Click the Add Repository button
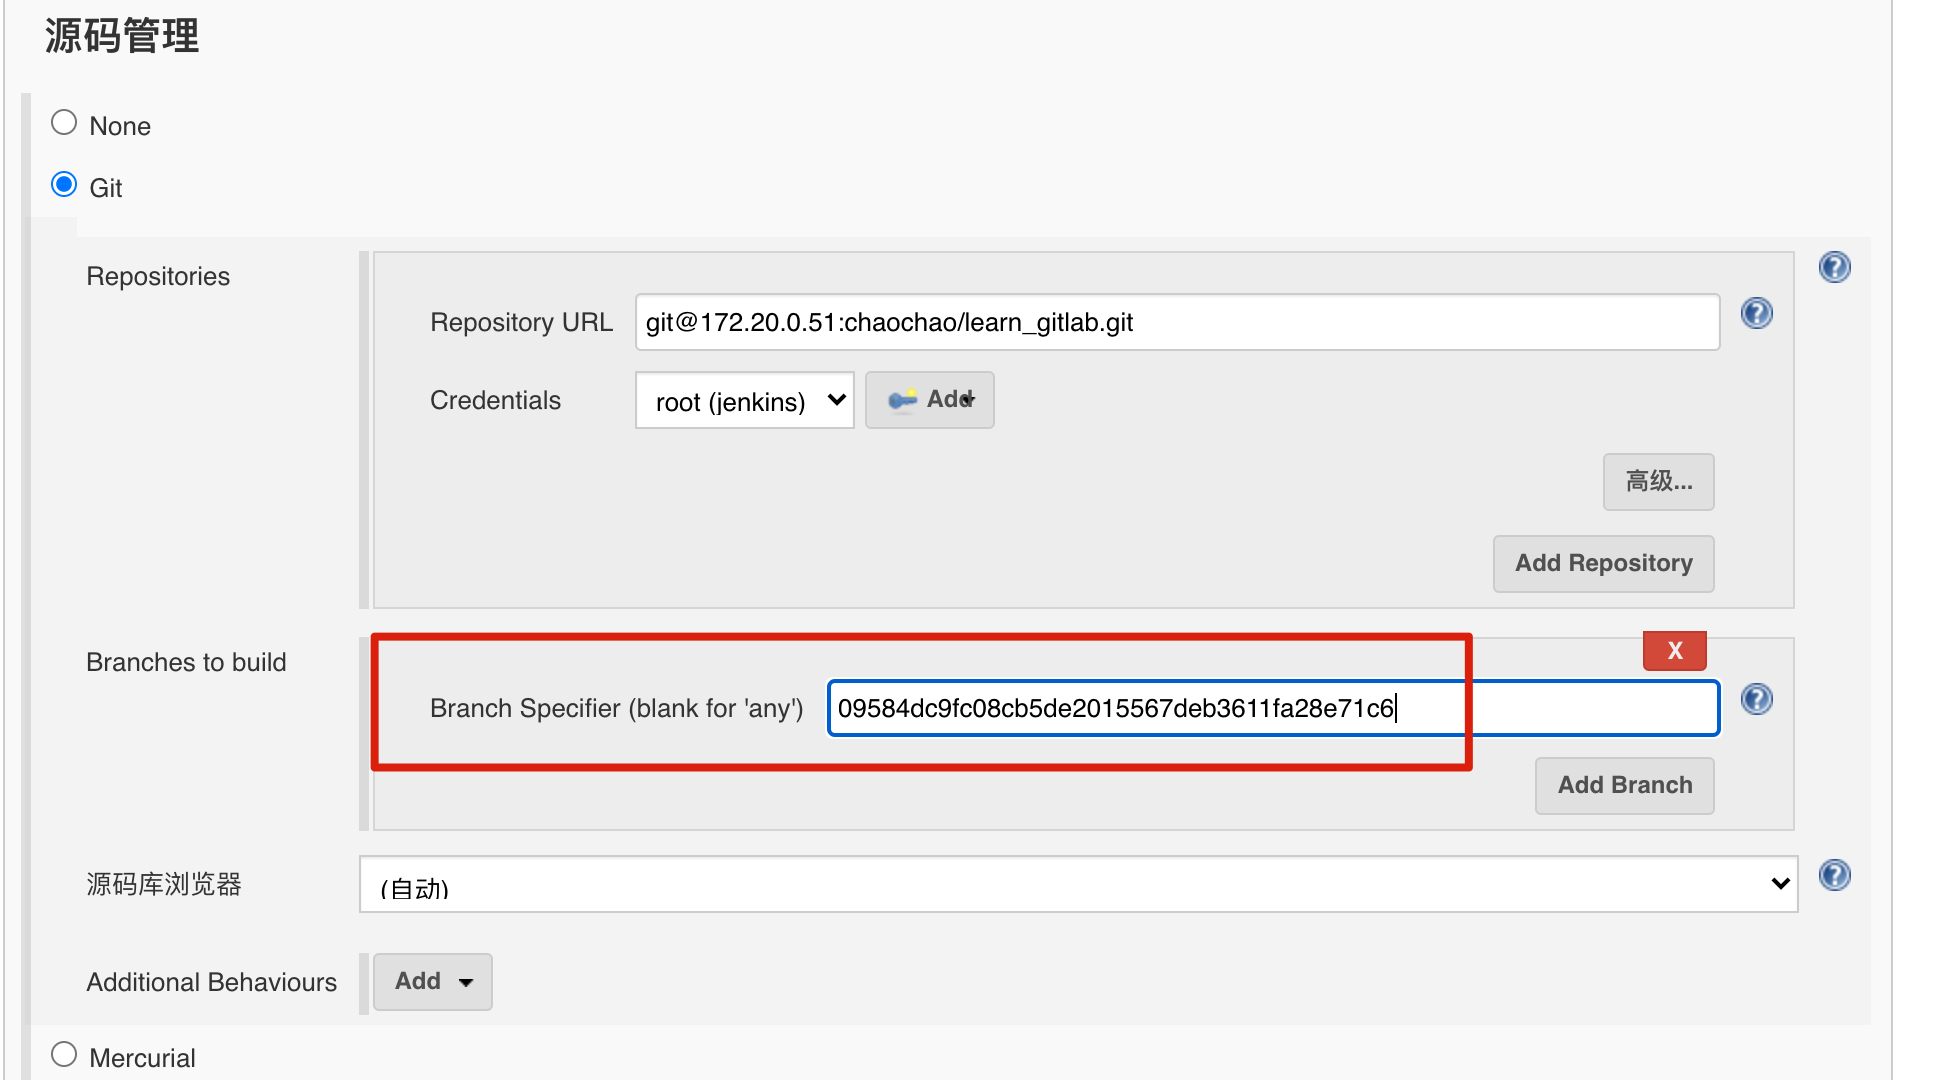 click(1603, 564)
